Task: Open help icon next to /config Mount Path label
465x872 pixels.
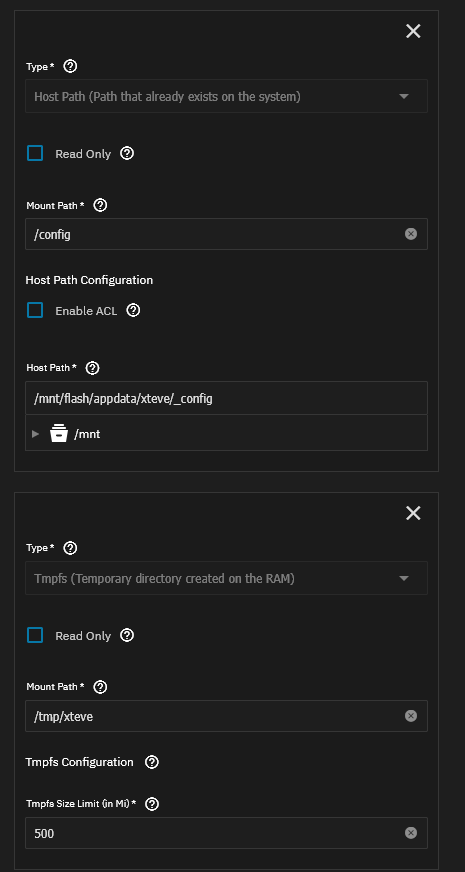Action: click(x=100, y=205)
